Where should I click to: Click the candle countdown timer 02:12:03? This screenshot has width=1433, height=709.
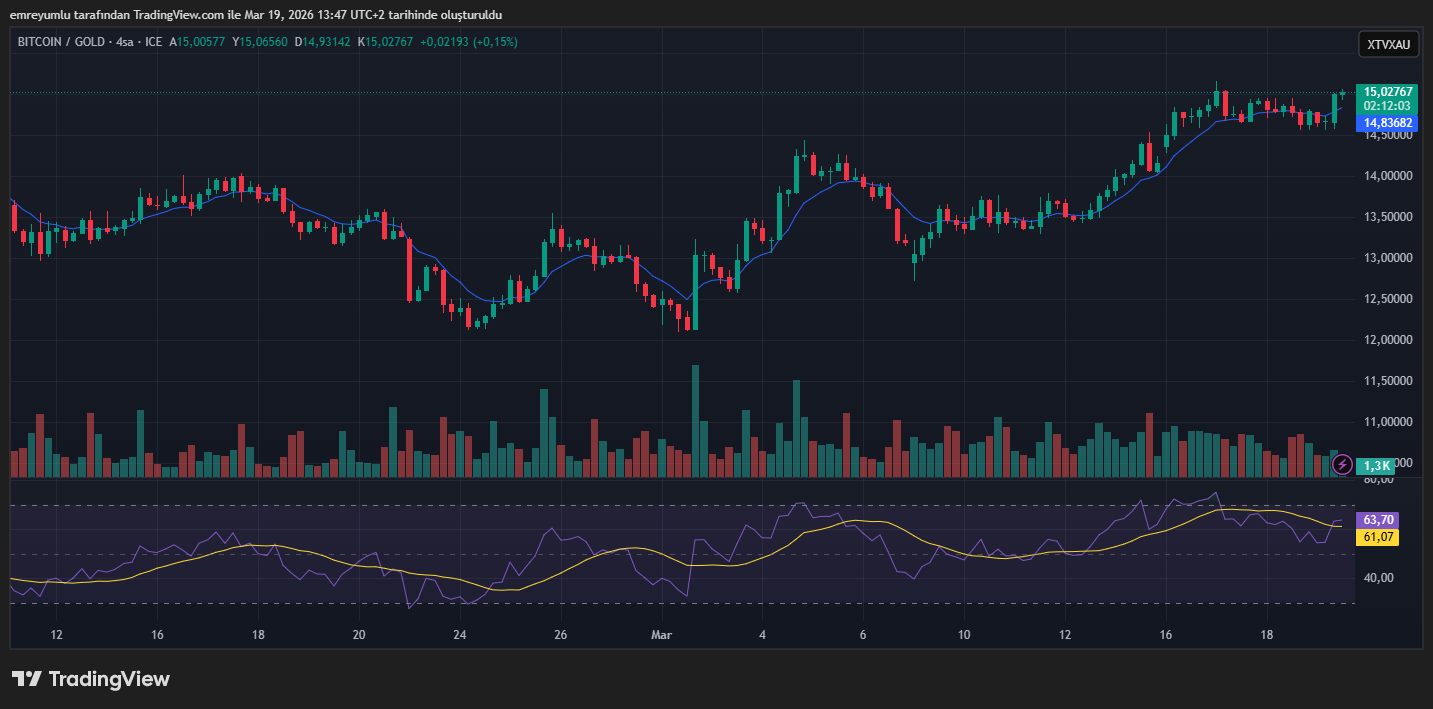(1388, 105)
